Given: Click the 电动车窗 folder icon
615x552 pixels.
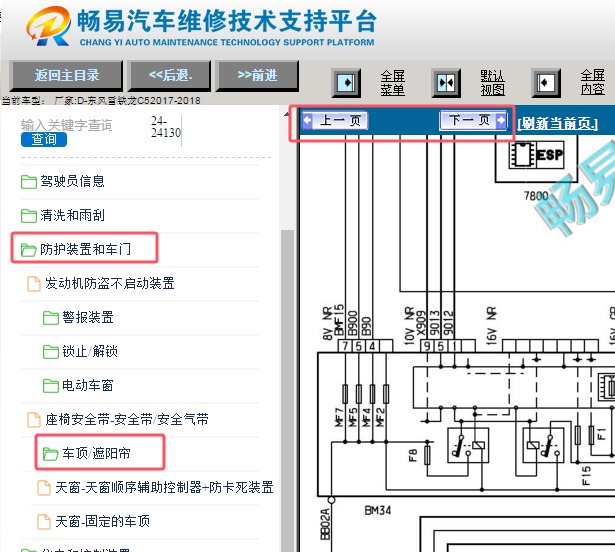Looking at the screenshot, I should [x=51, y=386].
